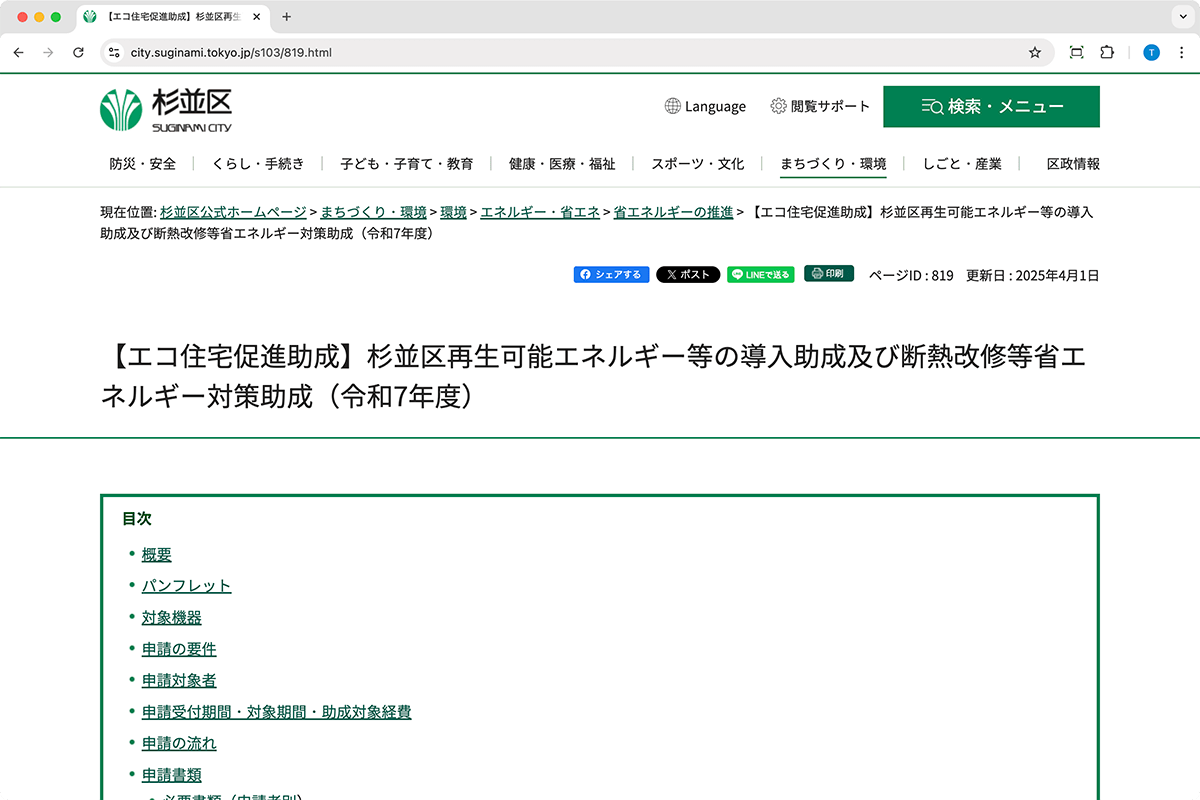Click the 目次 heading
Viewport: 1200px width, 800px height.
(137, 519)
